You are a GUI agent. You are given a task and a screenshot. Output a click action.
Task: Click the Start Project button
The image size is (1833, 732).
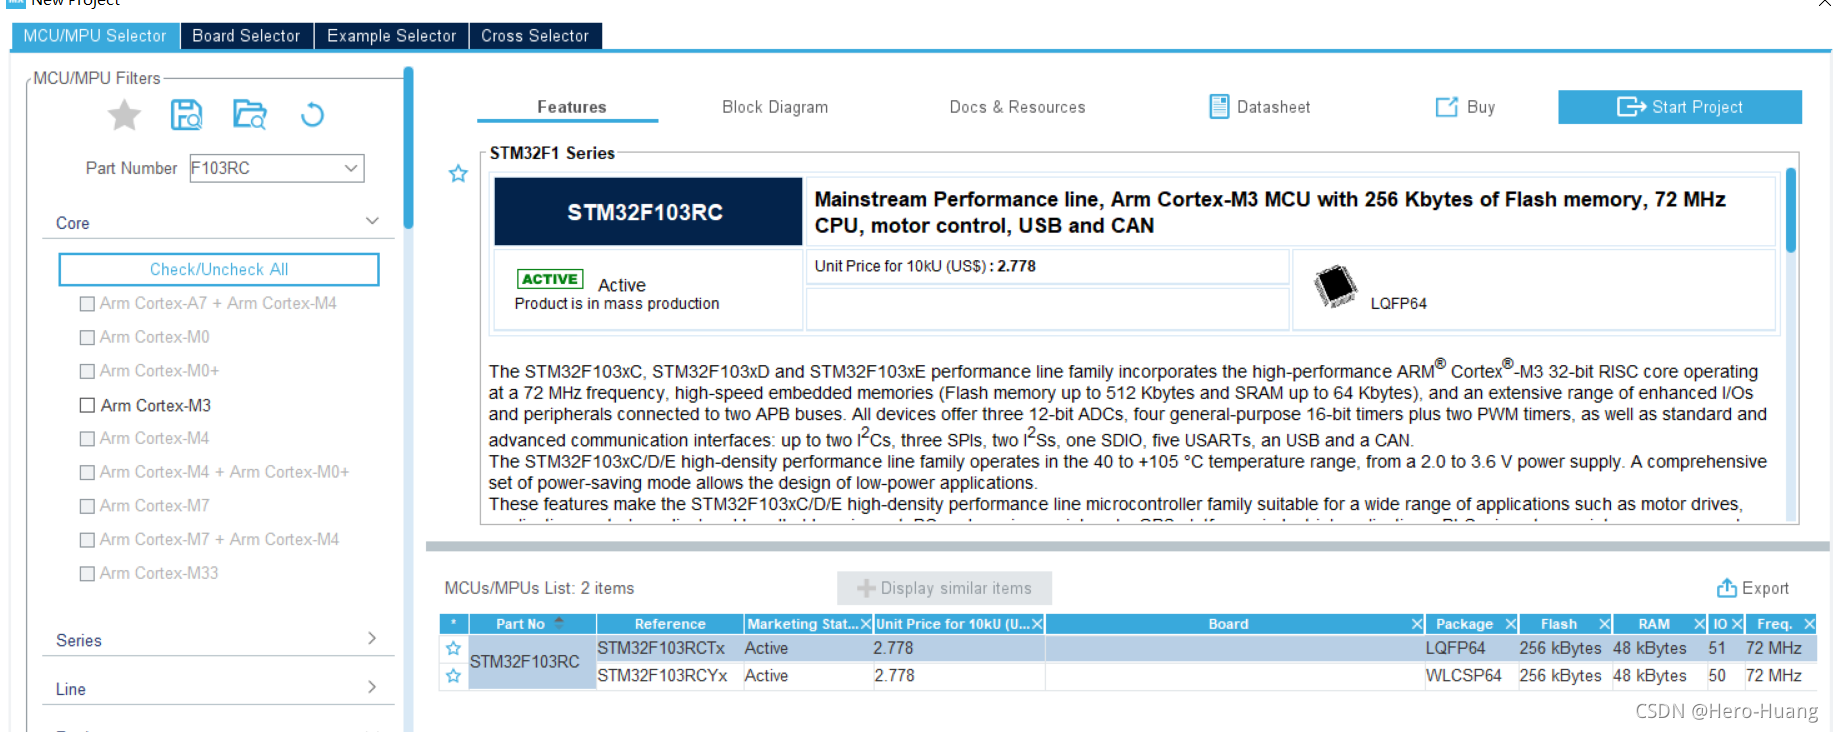1680,107
